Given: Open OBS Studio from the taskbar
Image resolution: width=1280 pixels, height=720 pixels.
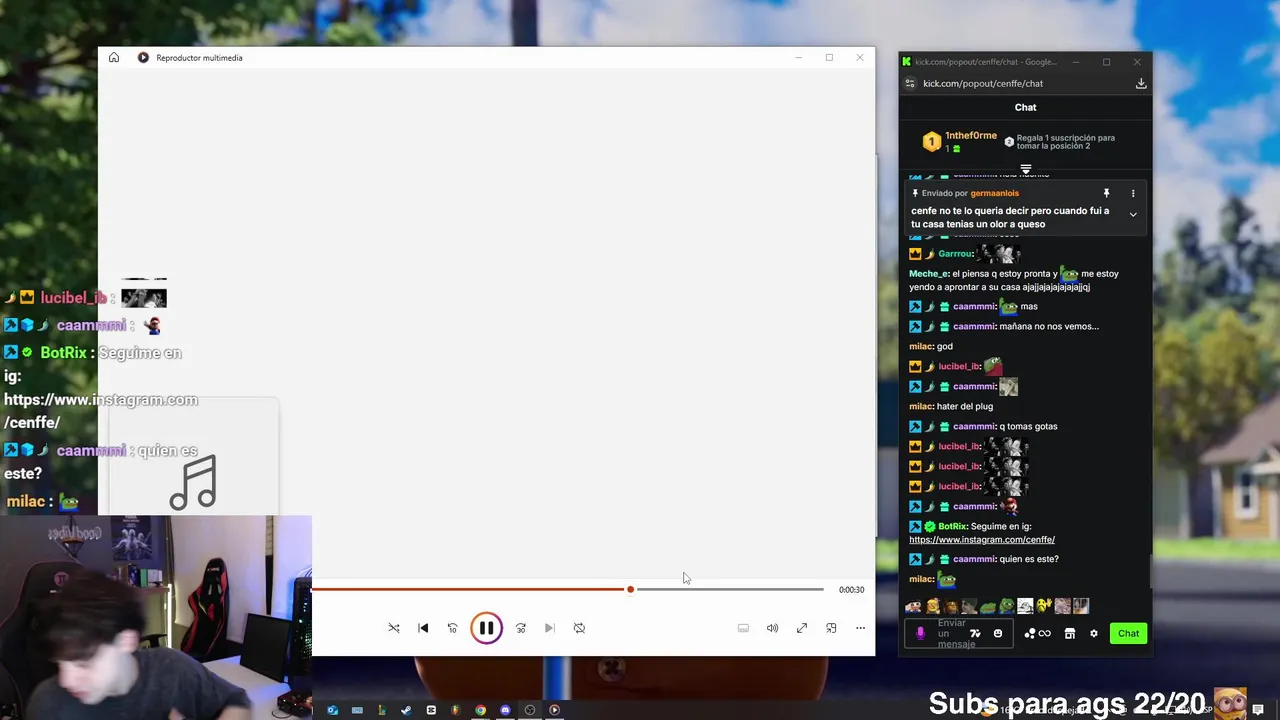Looking at the screenshot, I should (530, 710).
